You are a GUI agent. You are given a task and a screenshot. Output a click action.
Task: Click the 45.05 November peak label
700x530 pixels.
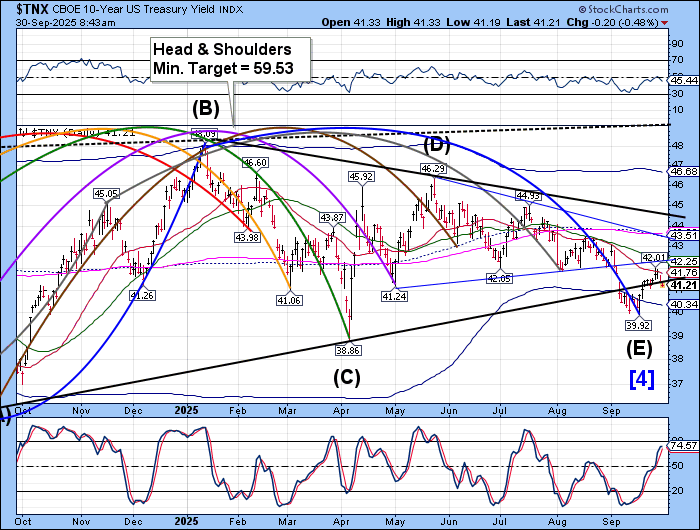pos(106,193)
